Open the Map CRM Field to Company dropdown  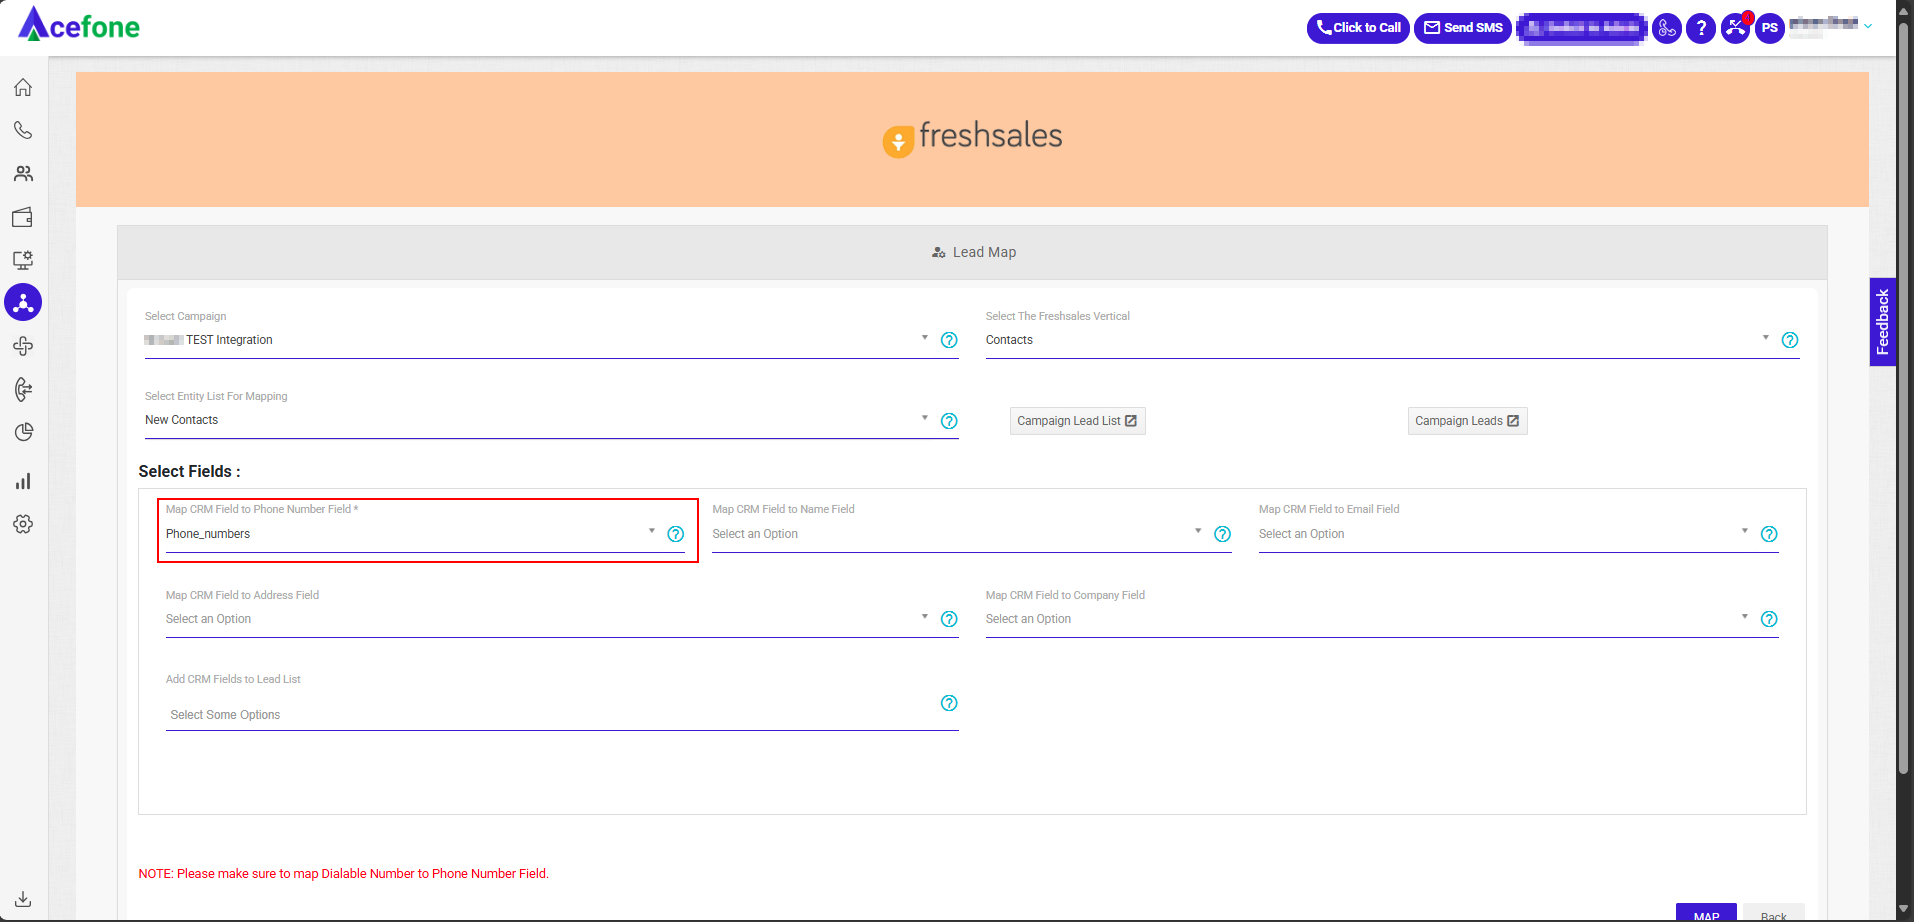tap(1368, 619)
